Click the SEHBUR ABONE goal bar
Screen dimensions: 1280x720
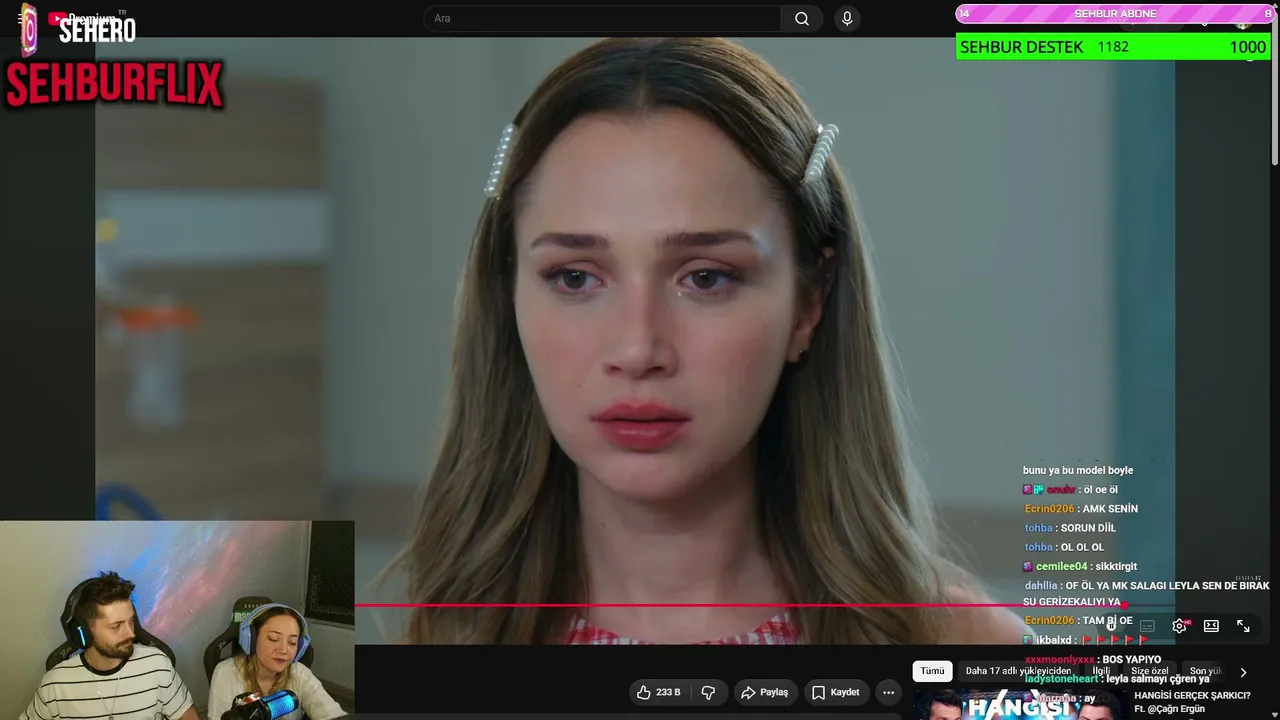(x=1114, y=14)
